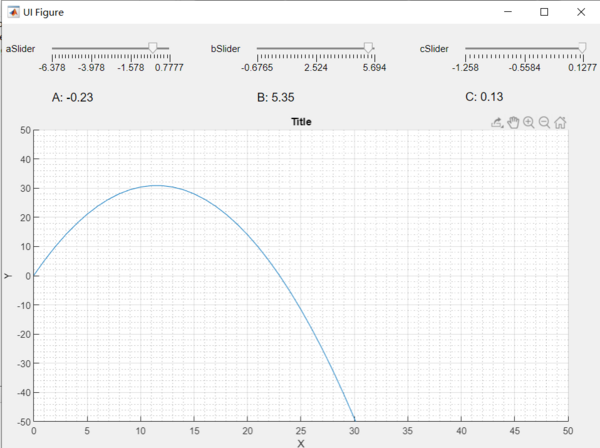600x448 pixels.
Task: Click cSlider track at the -0.5584 tick
Action: [x=524, y=48]
